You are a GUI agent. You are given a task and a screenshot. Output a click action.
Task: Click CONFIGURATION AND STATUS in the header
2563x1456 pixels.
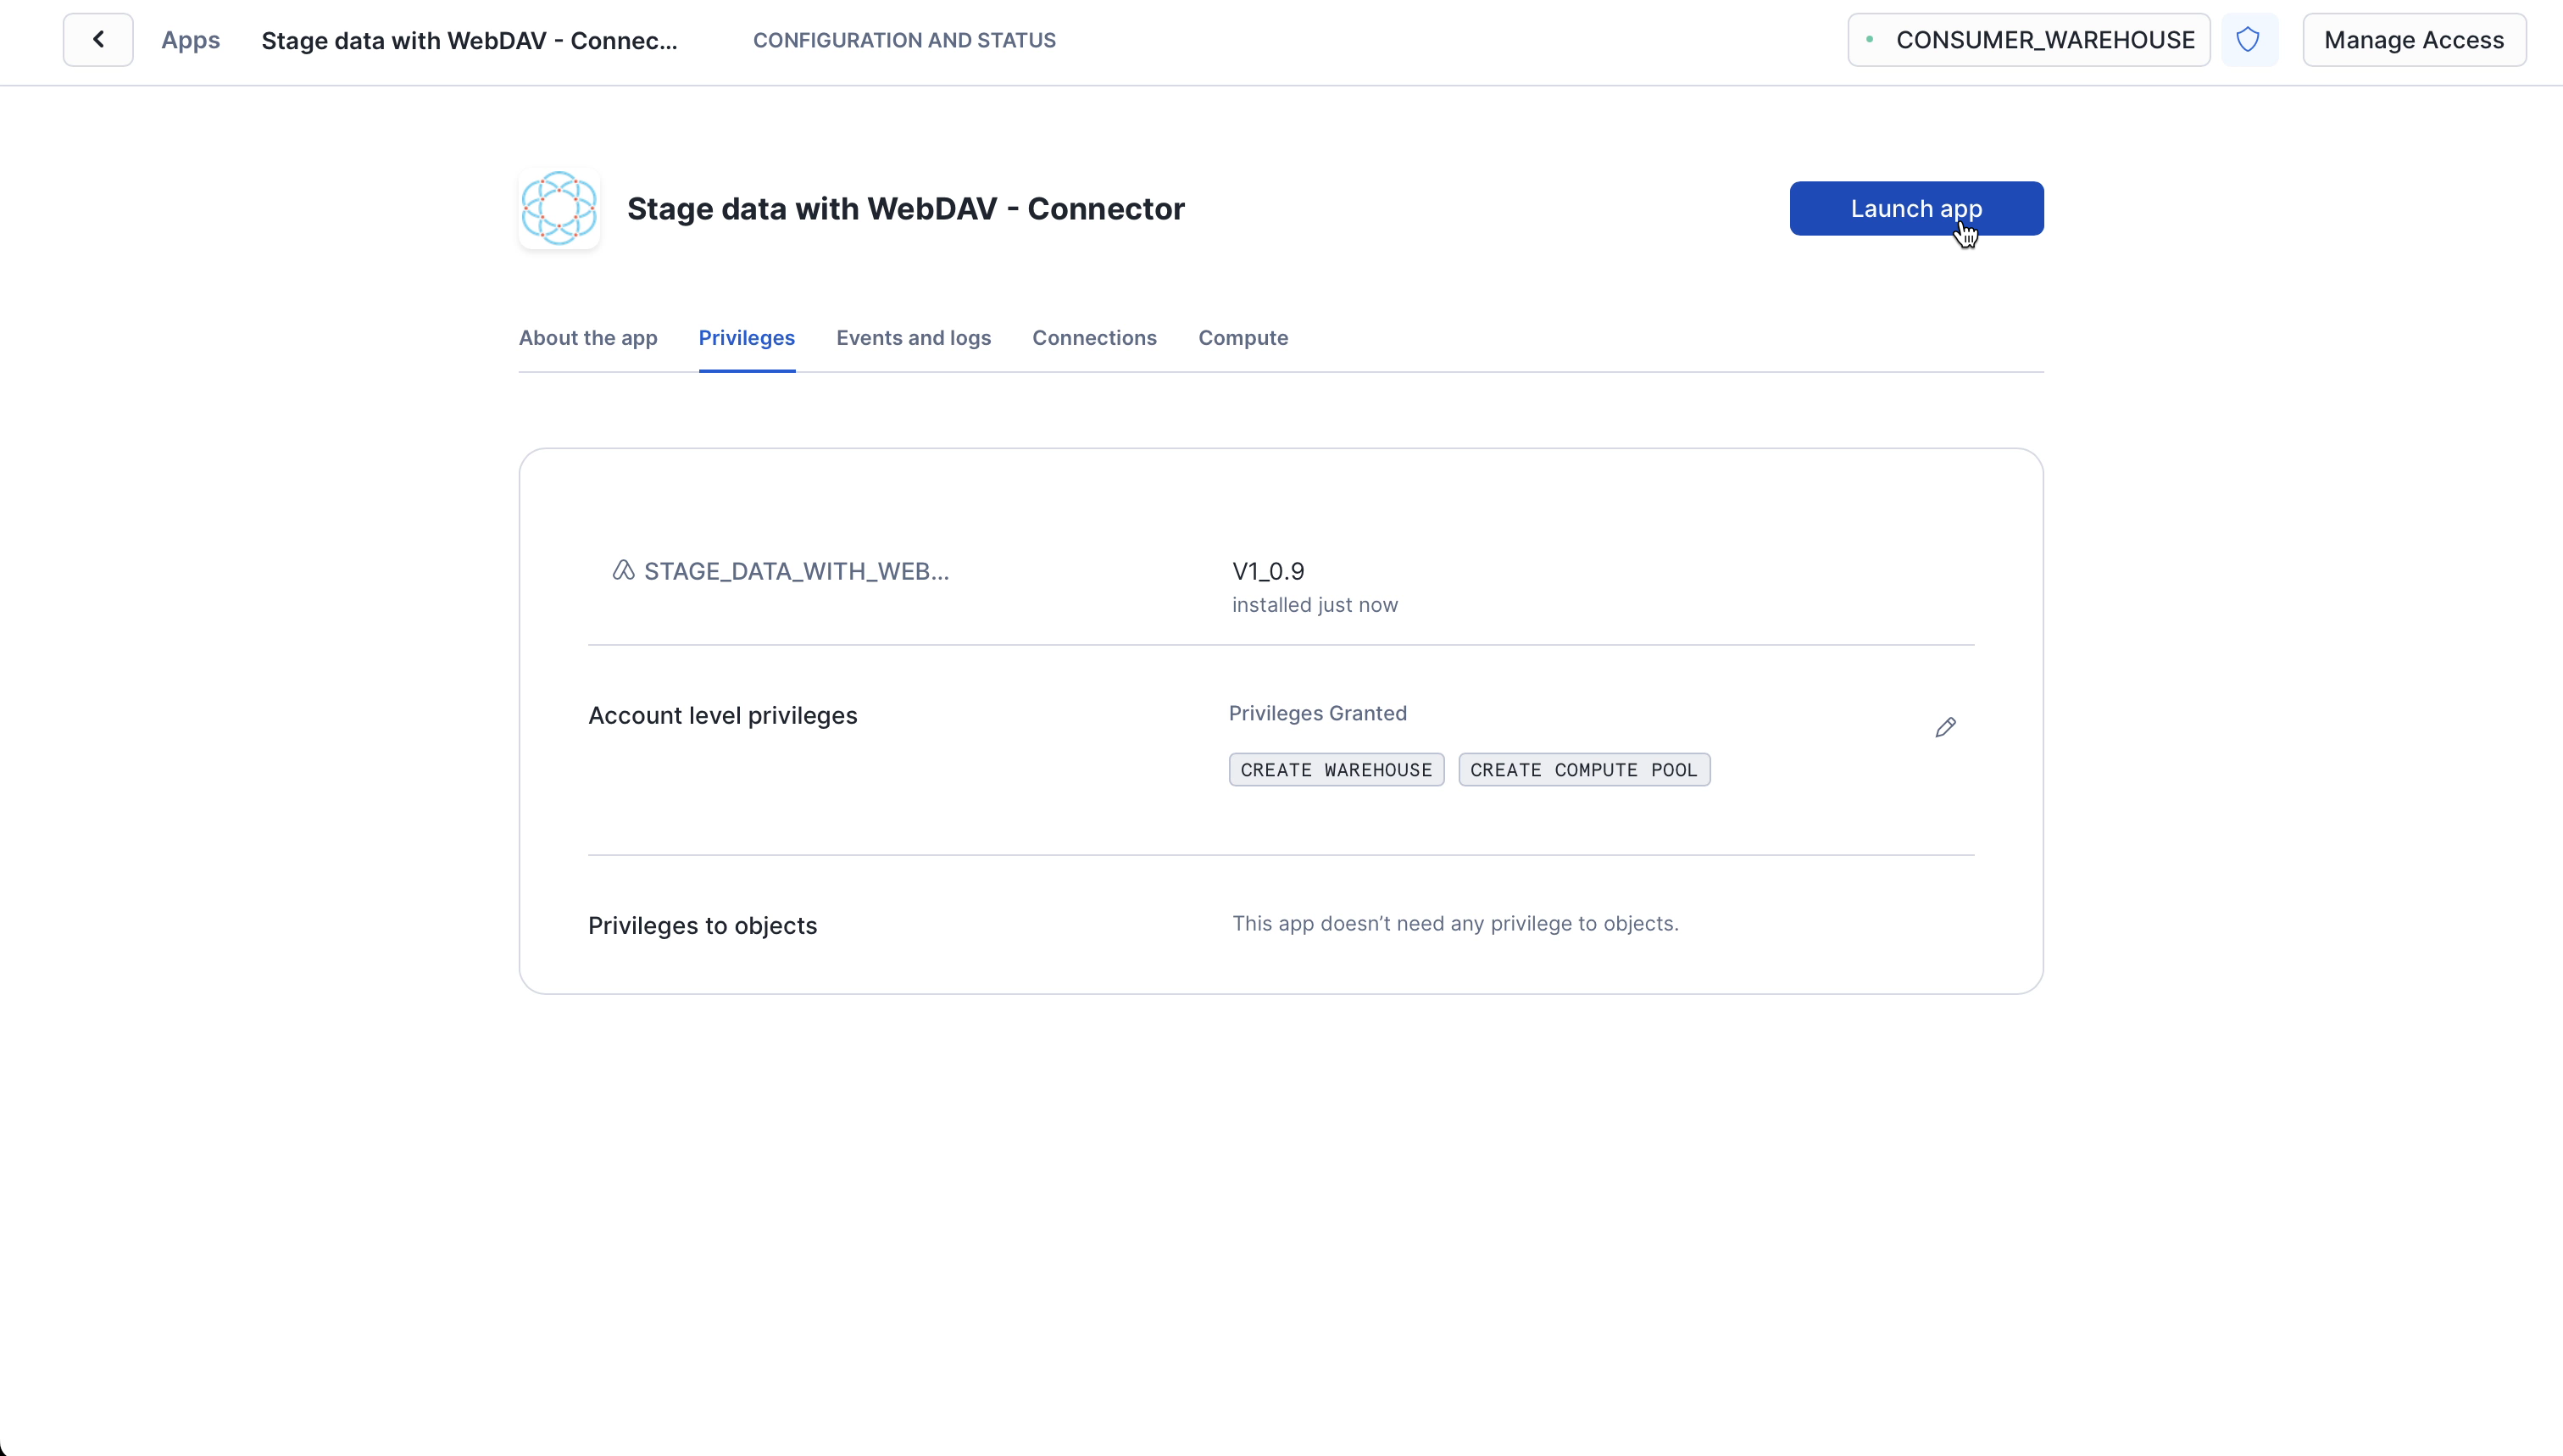(902, 40)
